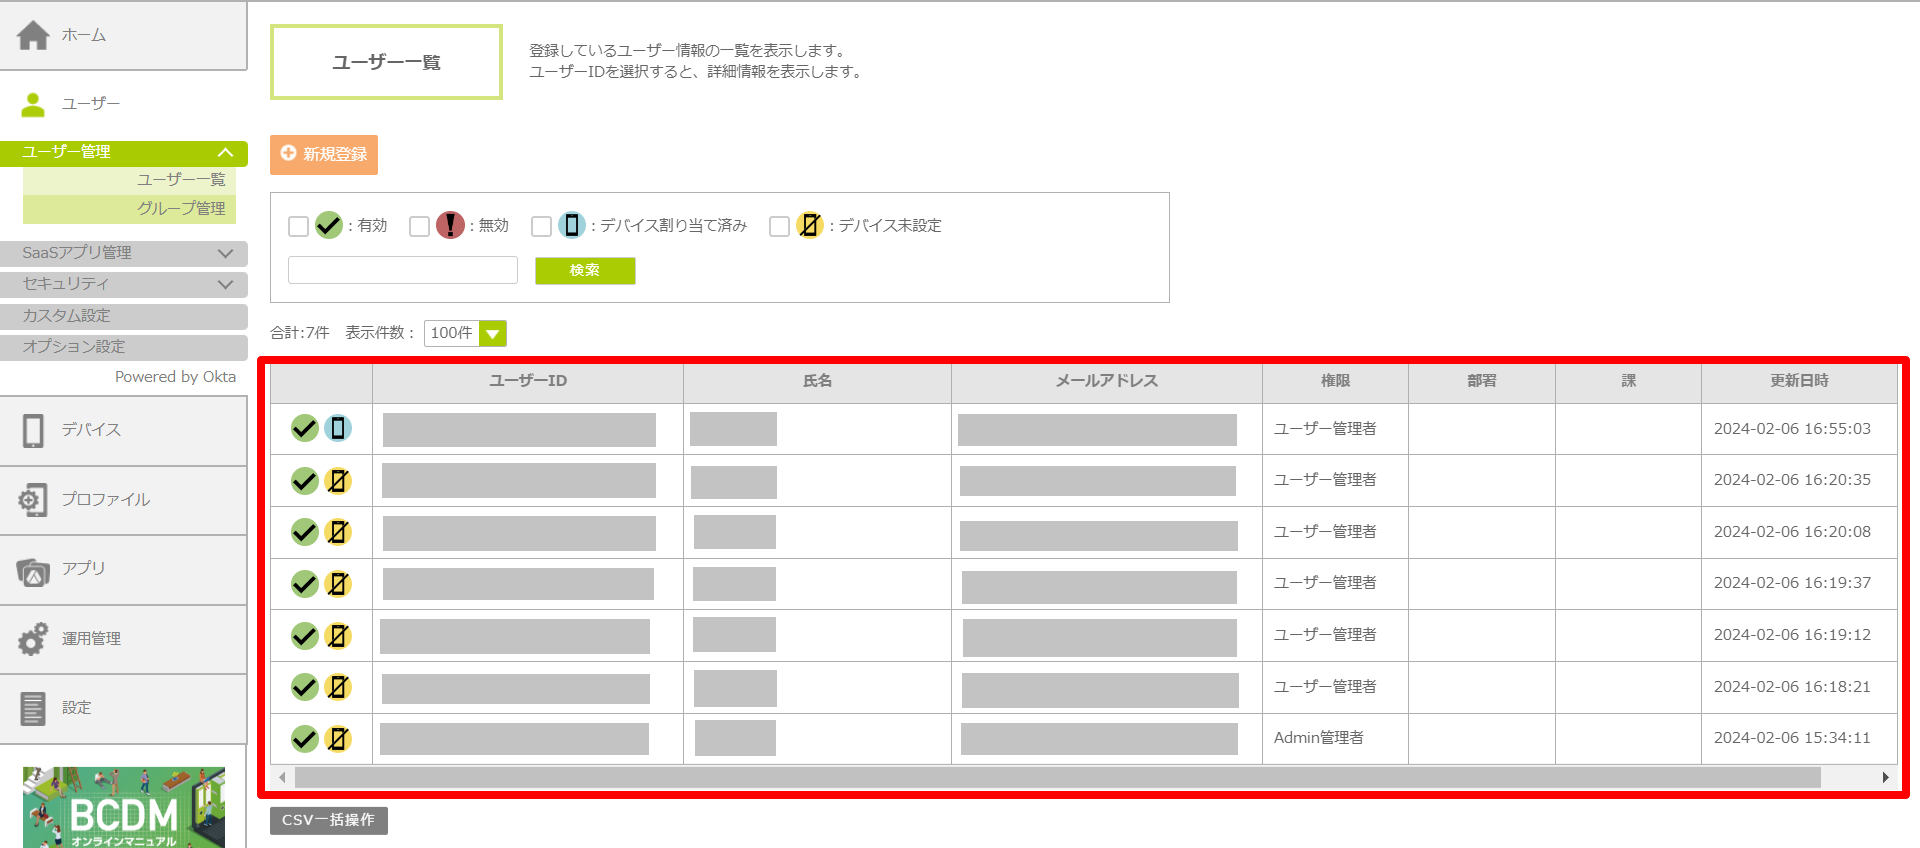This screenshot has height=848, width=1920.
Task: Select グループ管理 in the submenu
Action: 181,208
